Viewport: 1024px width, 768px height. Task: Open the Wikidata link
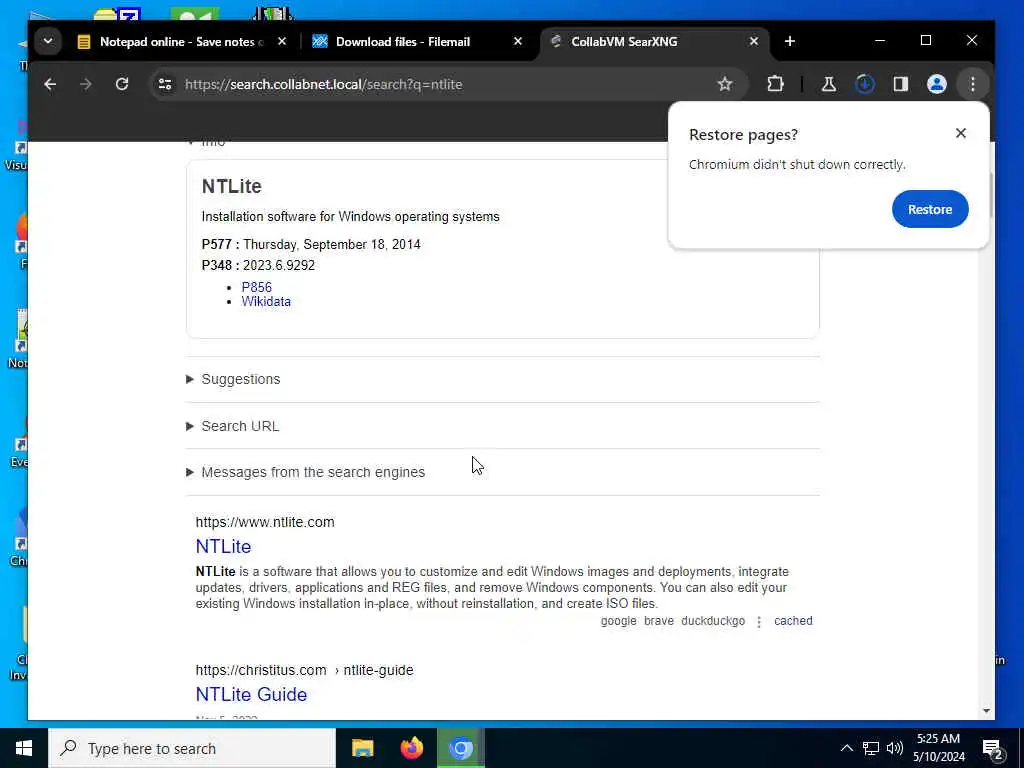pyautogui.click(x=266, y=301)
